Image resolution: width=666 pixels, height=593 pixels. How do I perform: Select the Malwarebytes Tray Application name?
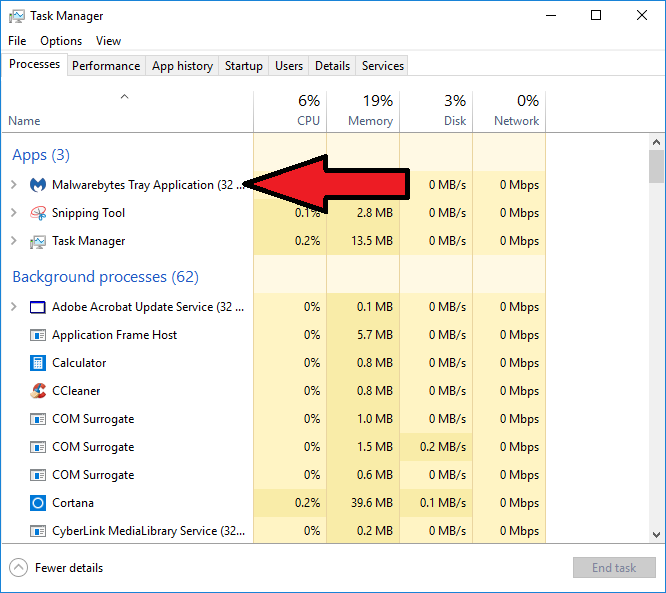tap(148, 185)
